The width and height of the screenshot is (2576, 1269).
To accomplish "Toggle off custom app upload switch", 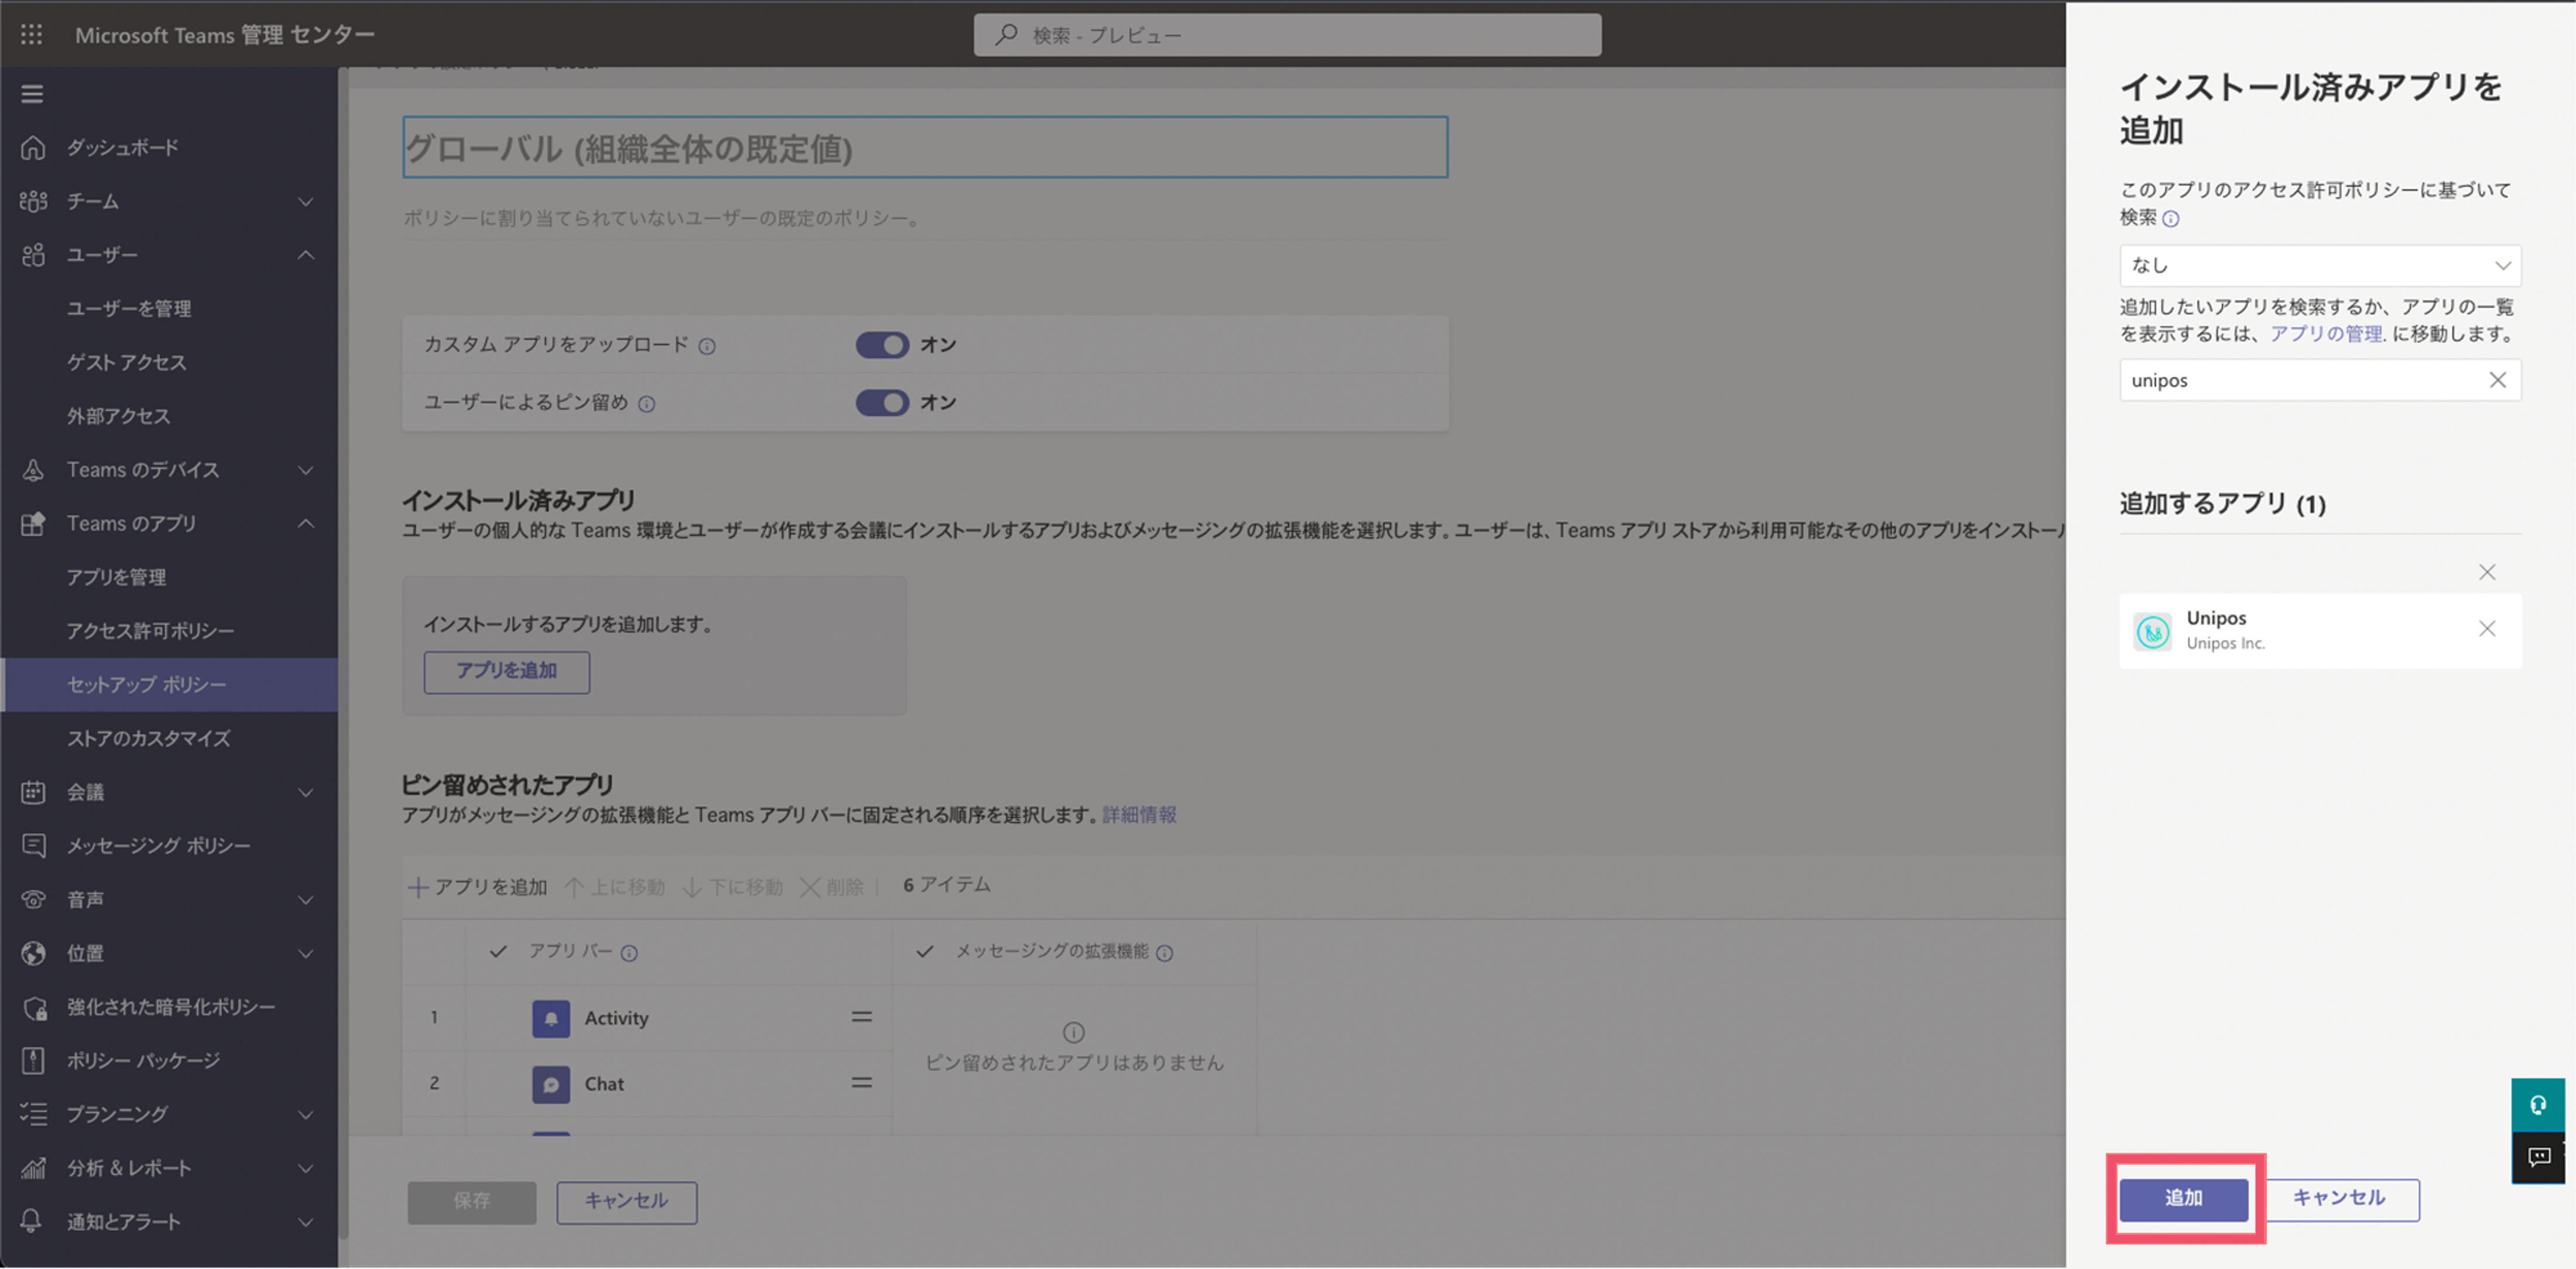I will [882, 345].
